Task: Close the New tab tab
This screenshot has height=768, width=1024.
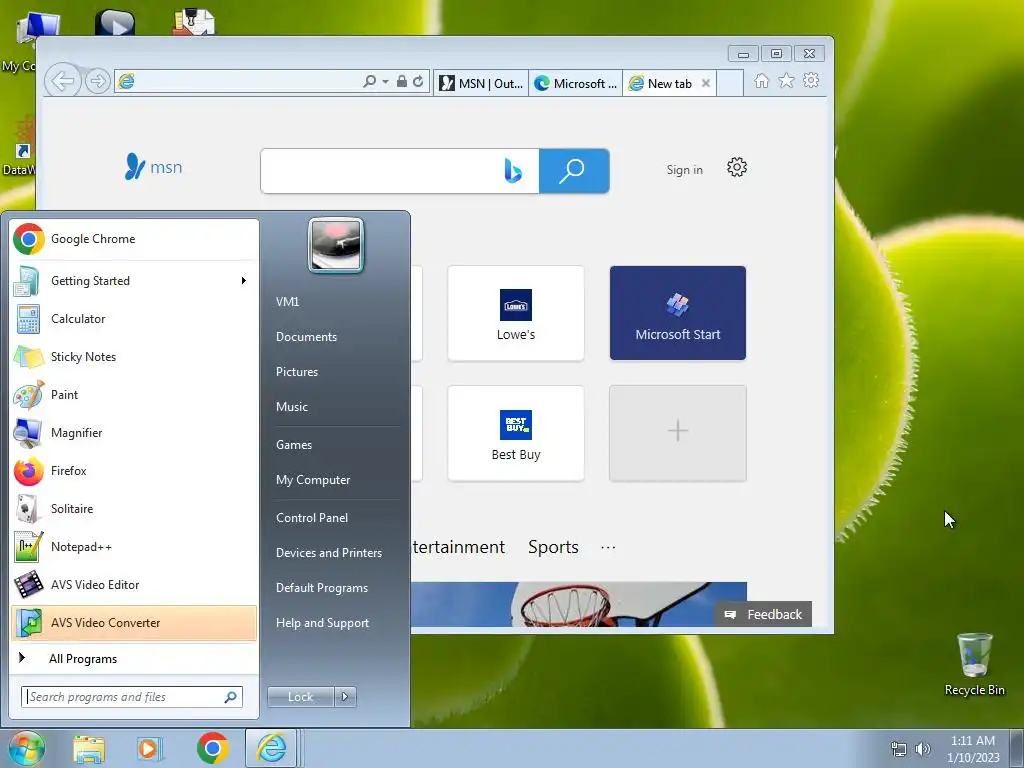Action: (705, 83)
